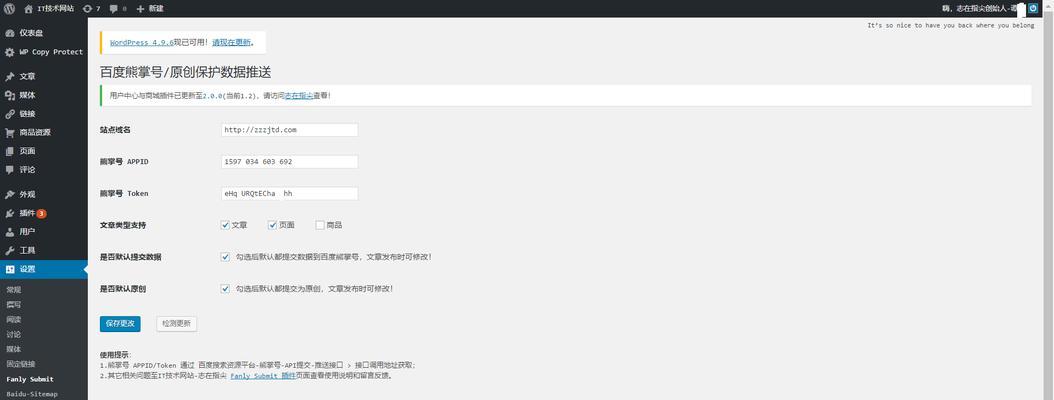
Task: Click the 工具 wrench icon
Action: point(9,250)
